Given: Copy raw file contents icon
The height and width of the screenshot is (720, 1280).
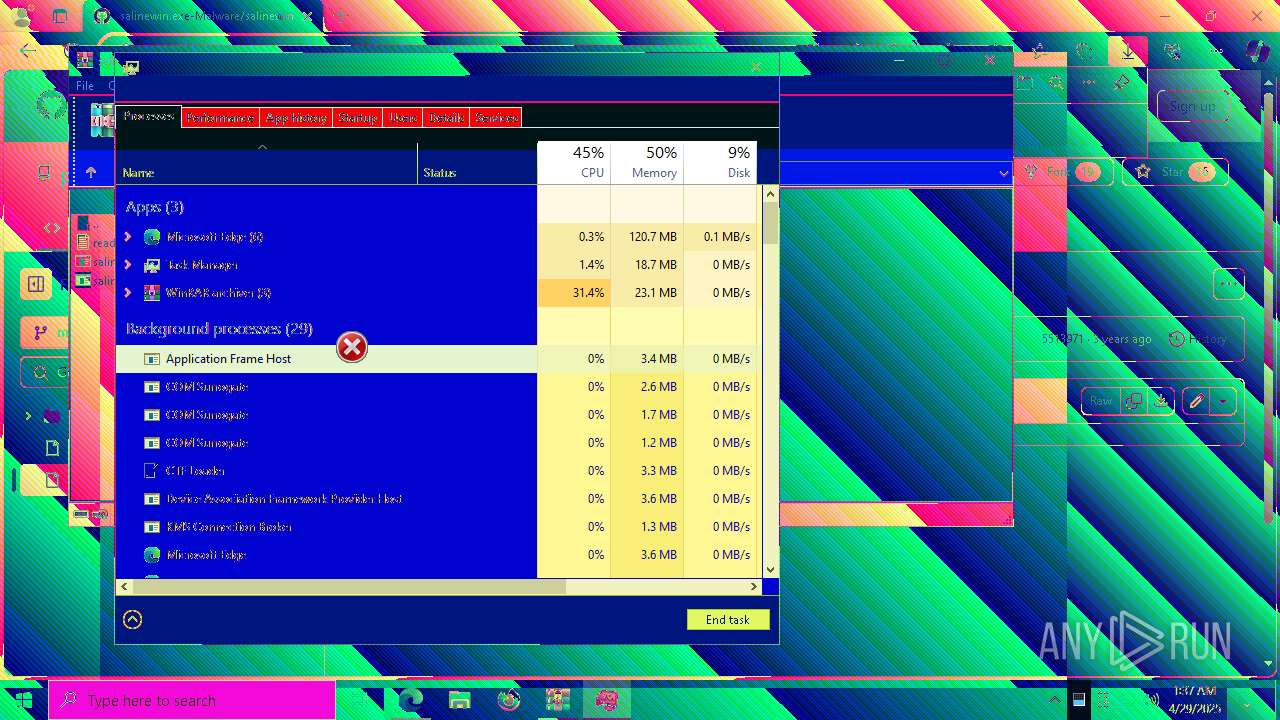Looking at the screenshot, I should [1133, 401].
